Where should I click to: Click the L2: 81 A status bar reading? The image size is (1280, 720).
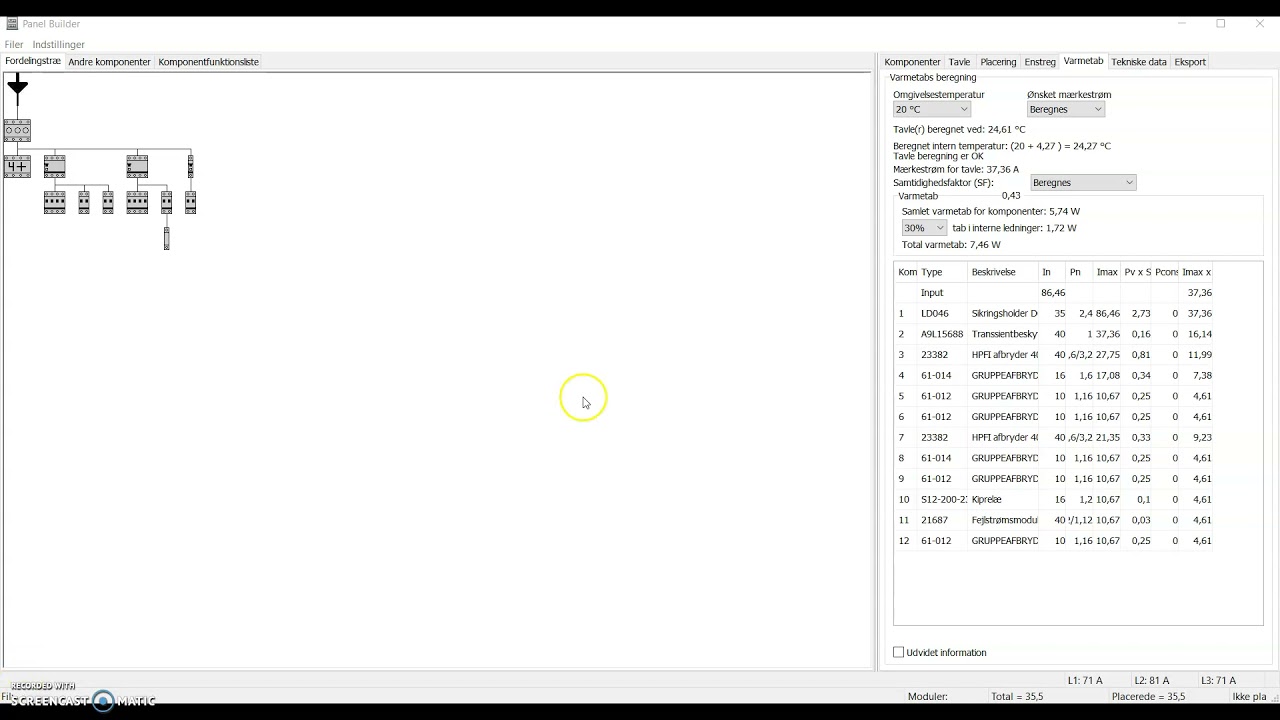(1152, 681)
